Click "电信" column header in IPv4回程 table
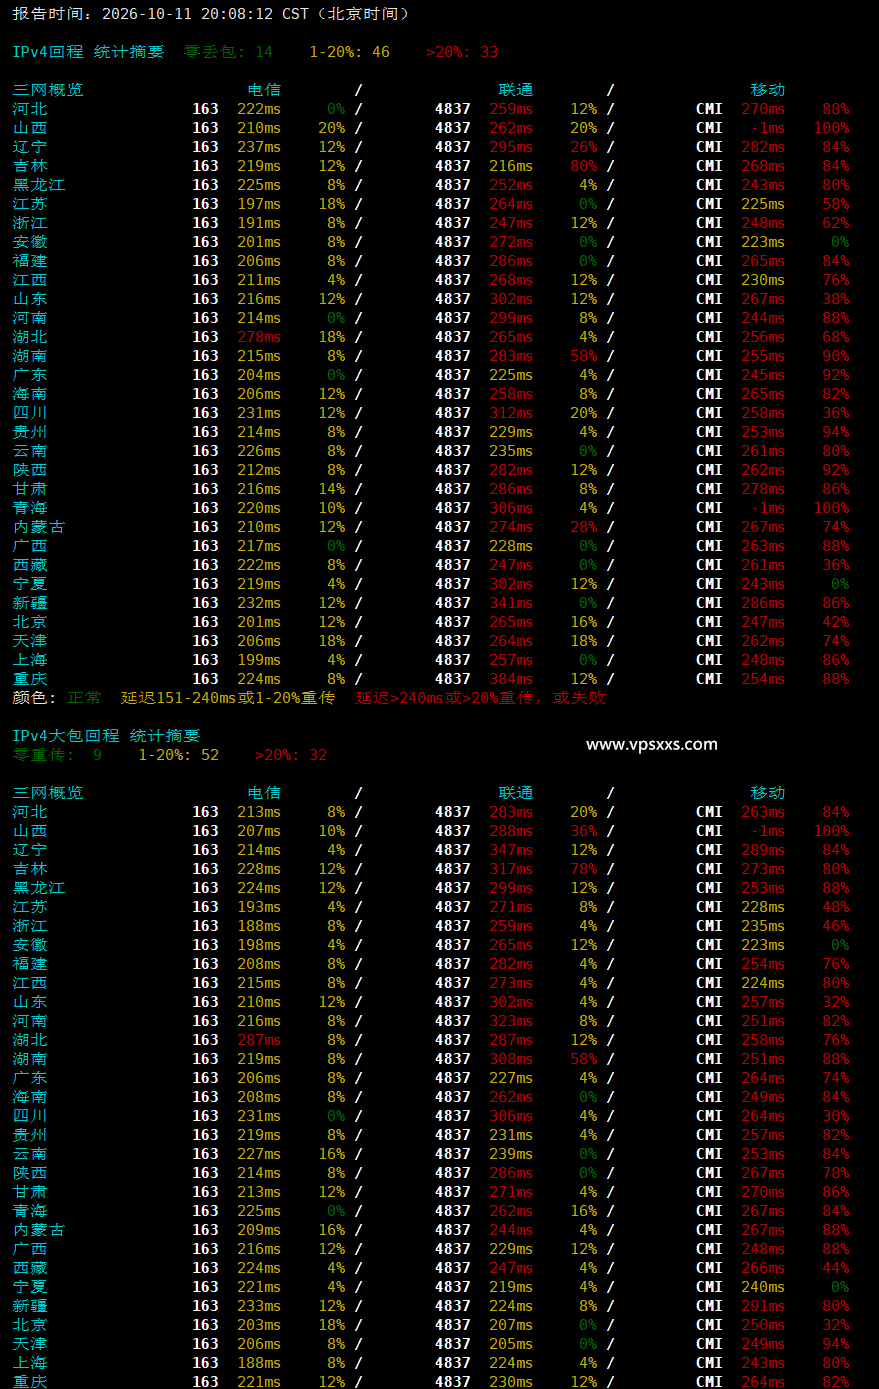This screenshot has width=879, height=1389. [x=264, y=90]
